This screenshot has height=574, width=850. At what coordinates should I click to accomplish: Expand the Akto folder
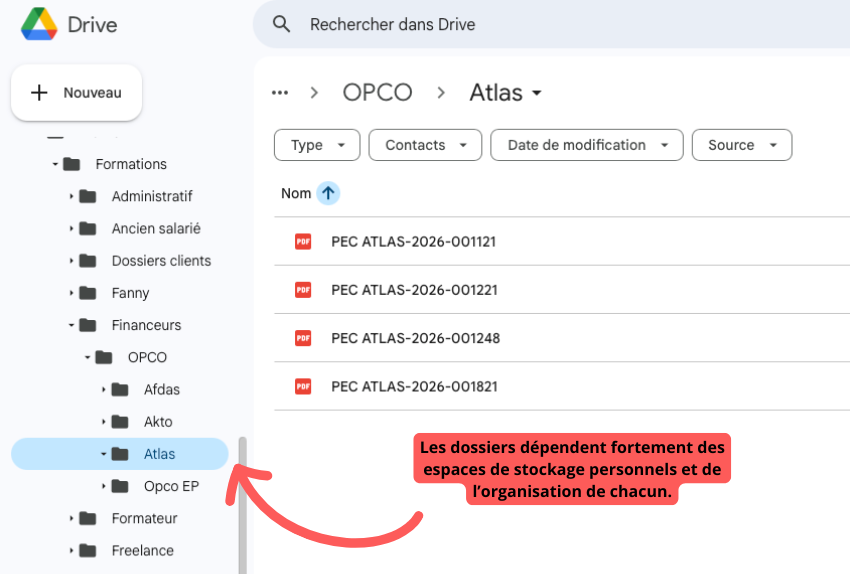[104, 422]
